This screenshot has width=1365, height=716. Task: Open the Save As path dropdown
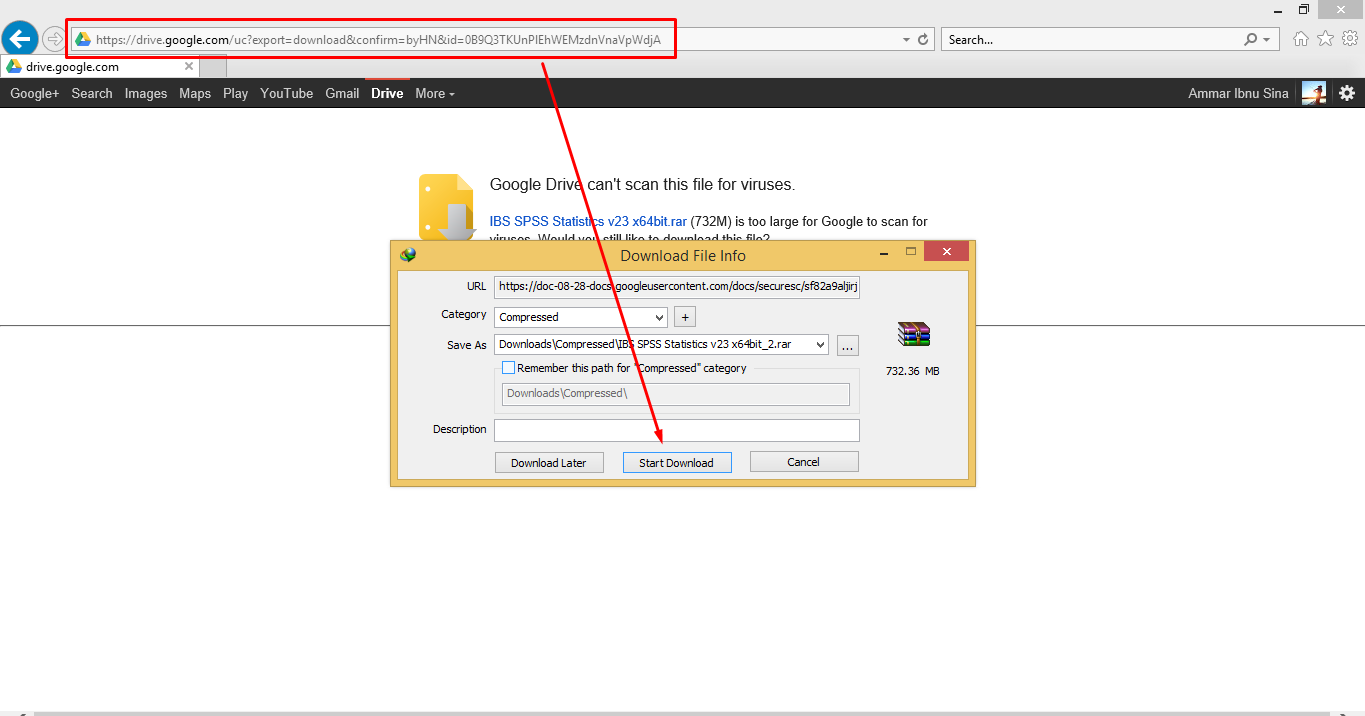821,344
